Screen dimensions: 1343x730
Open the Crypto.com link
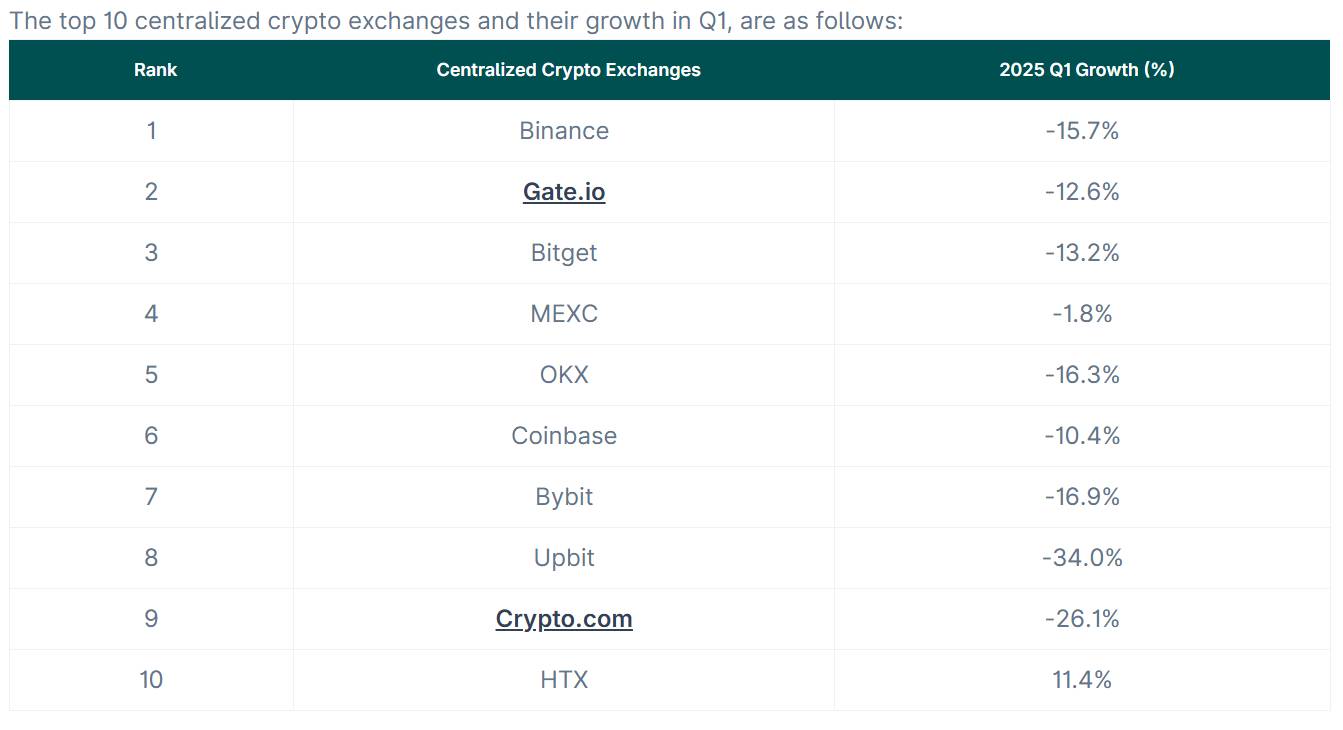[x=564, y=619]
